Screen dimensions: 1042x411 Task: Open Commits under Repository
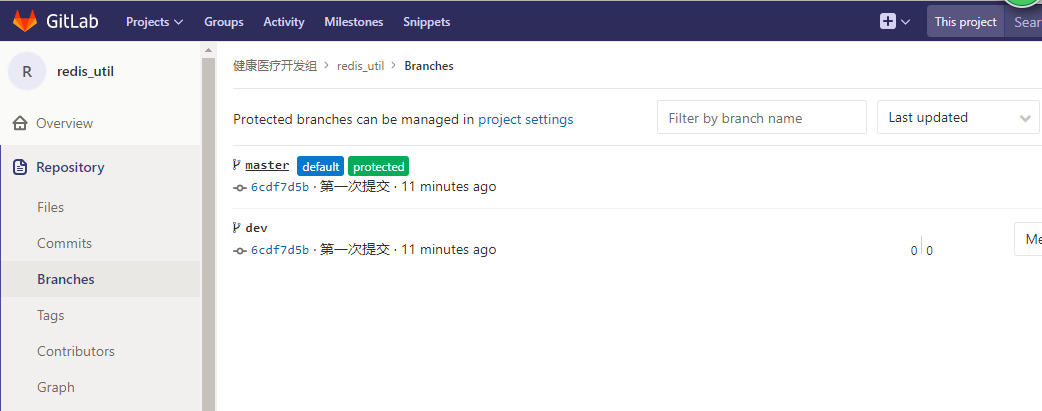(64, 243)
